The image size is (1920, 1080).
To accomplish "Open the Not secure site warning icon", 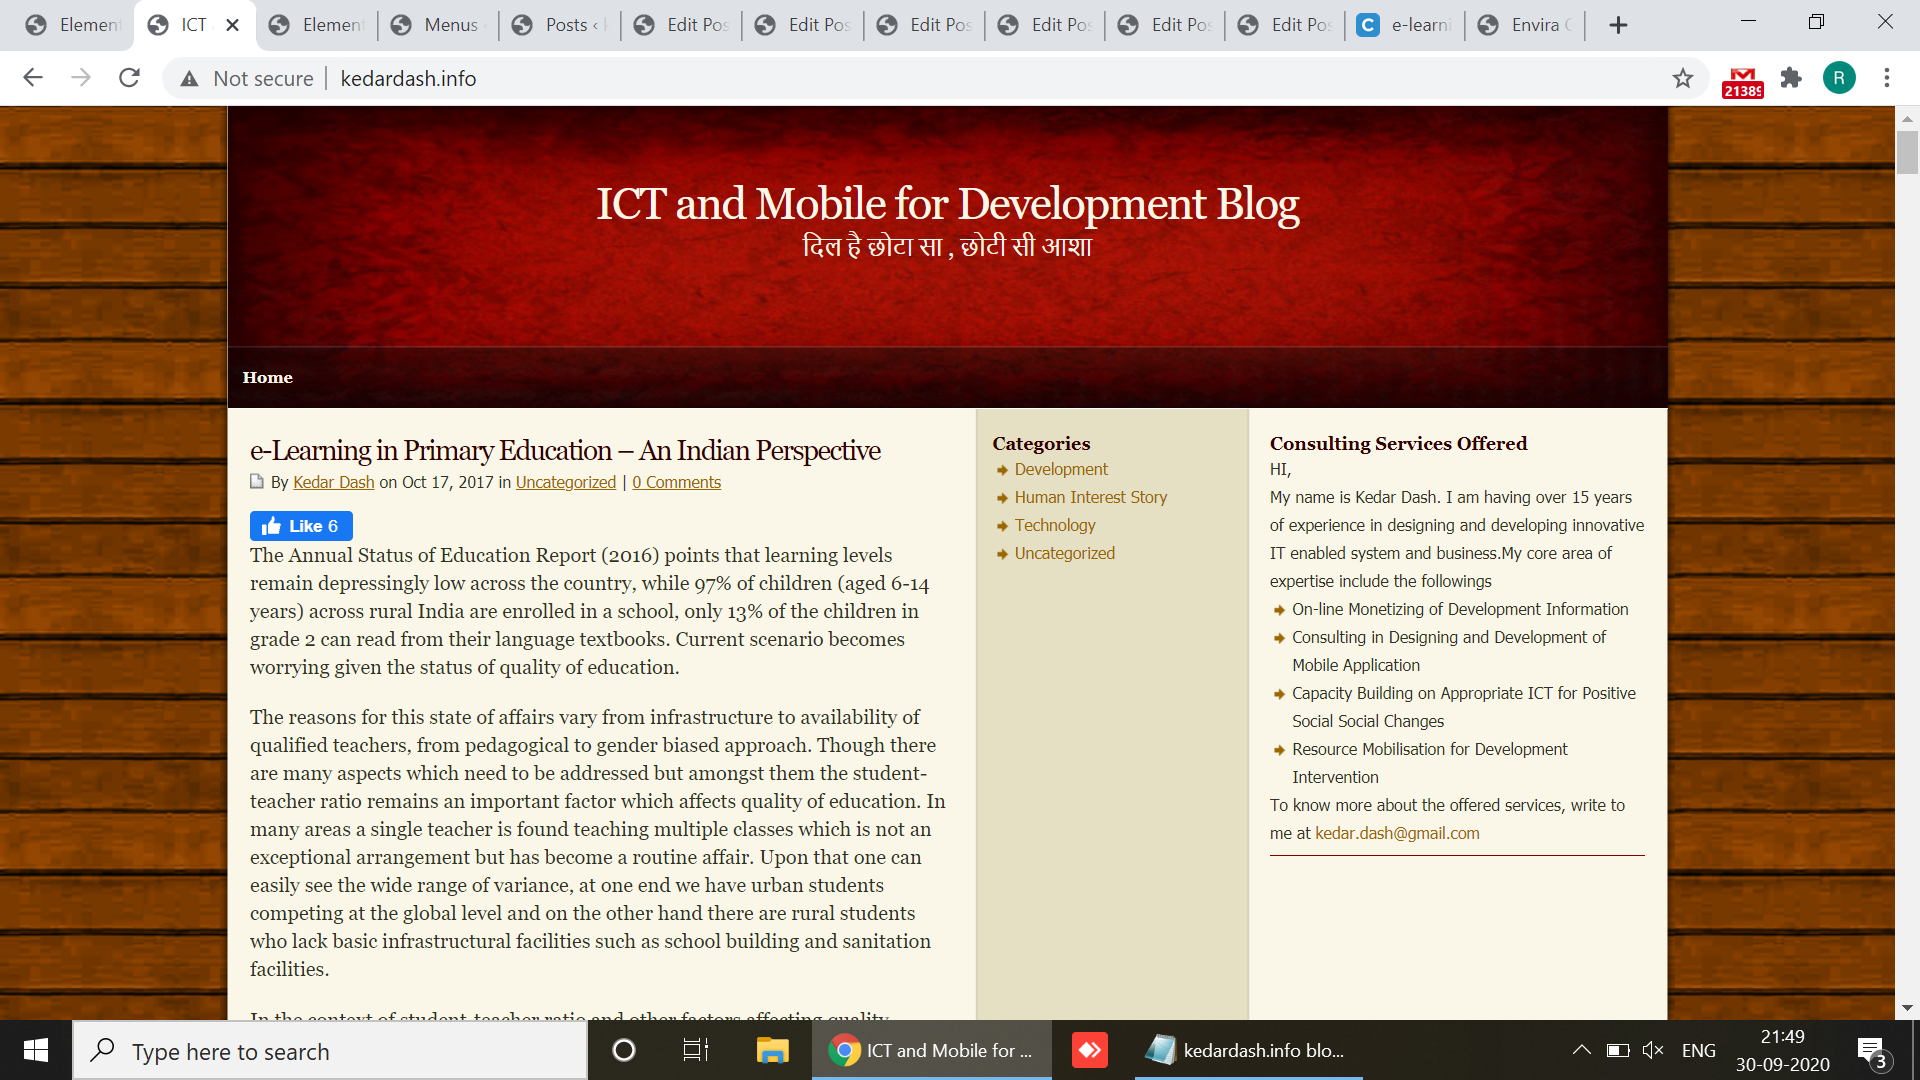I will (x=189, y=78).
